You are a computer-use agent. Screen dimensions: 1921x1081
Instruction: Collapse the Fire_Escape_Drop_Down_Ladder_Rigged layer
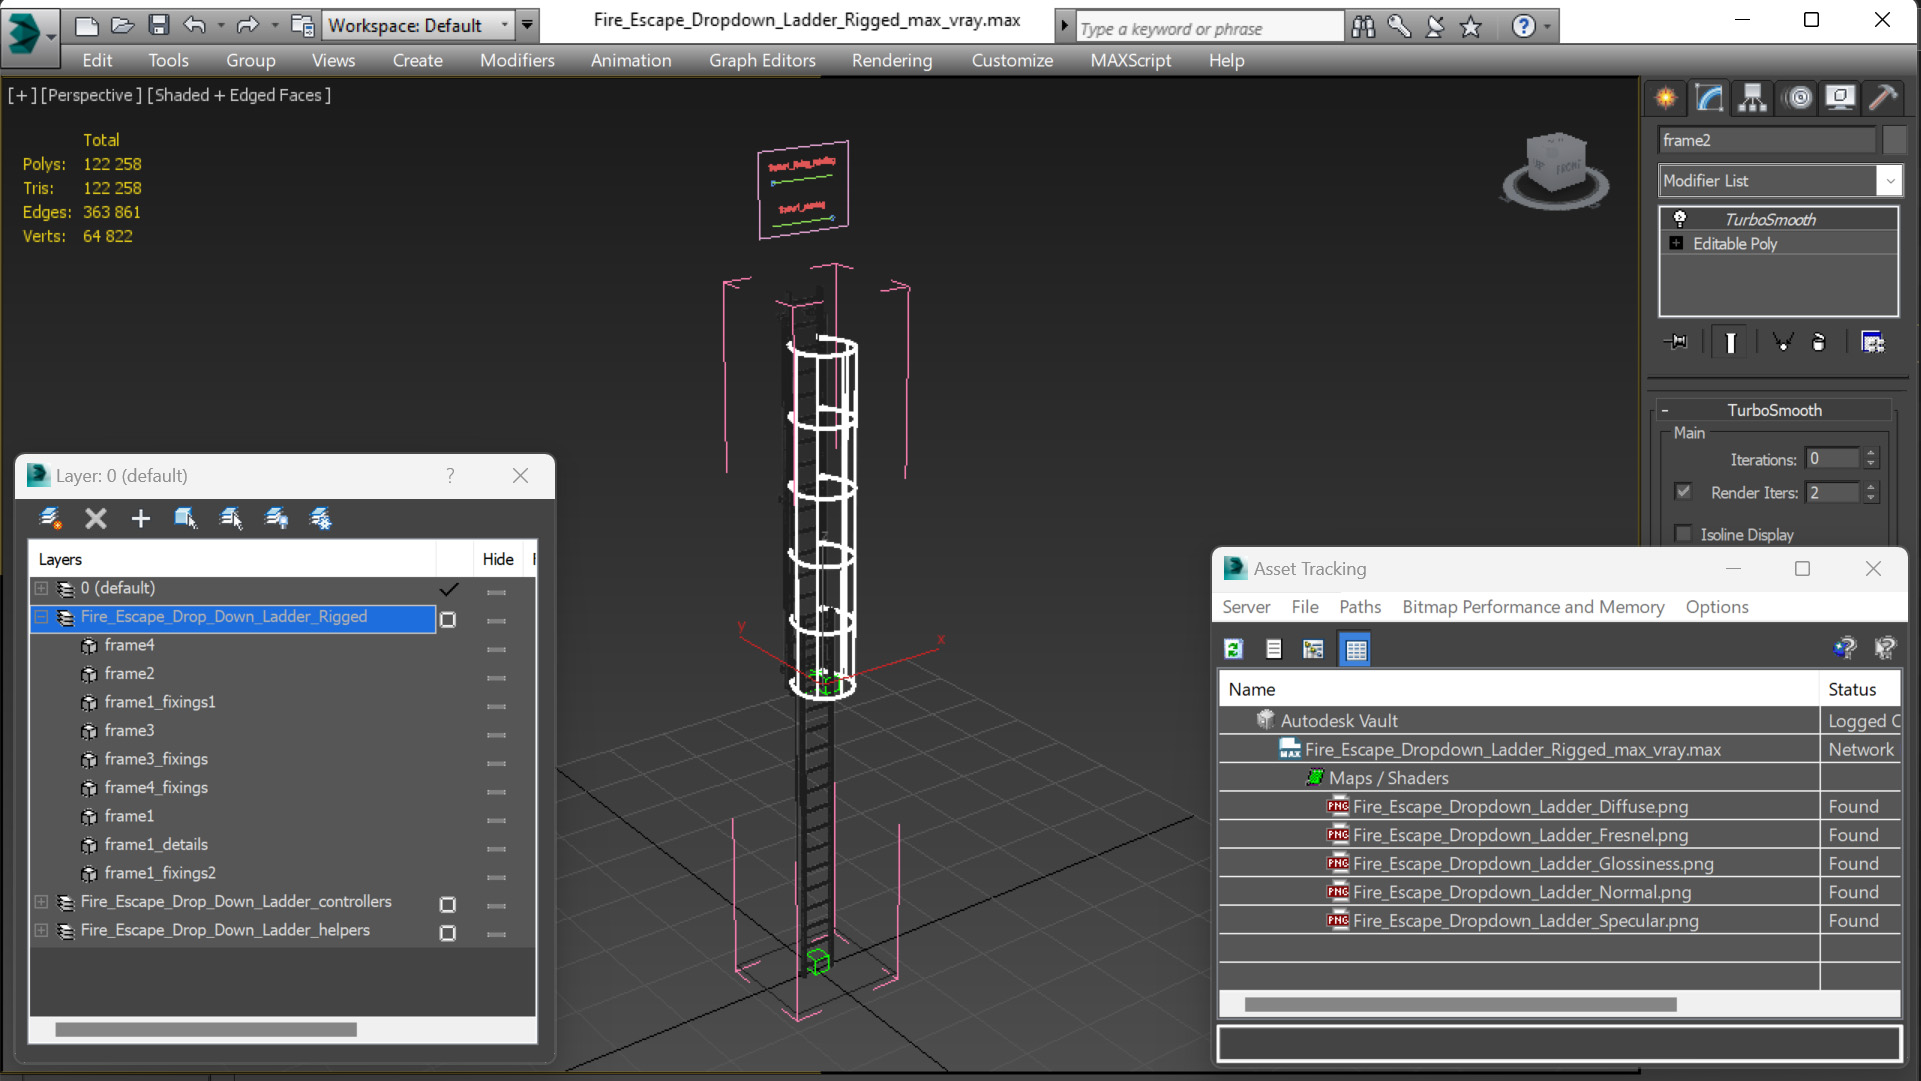tap(41, 617)
